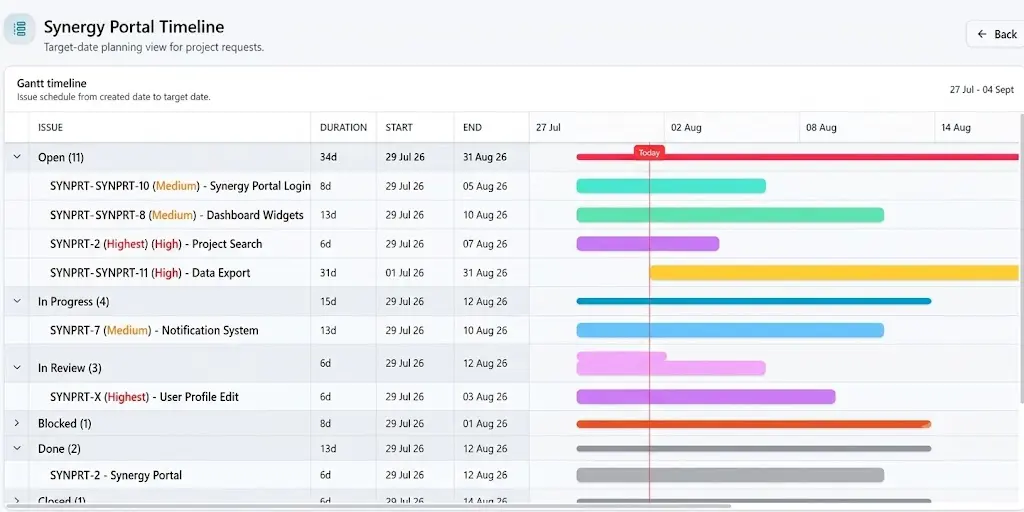Click the light blue Notification System bar
This screenshot has width=1024, height=512.
730,330
